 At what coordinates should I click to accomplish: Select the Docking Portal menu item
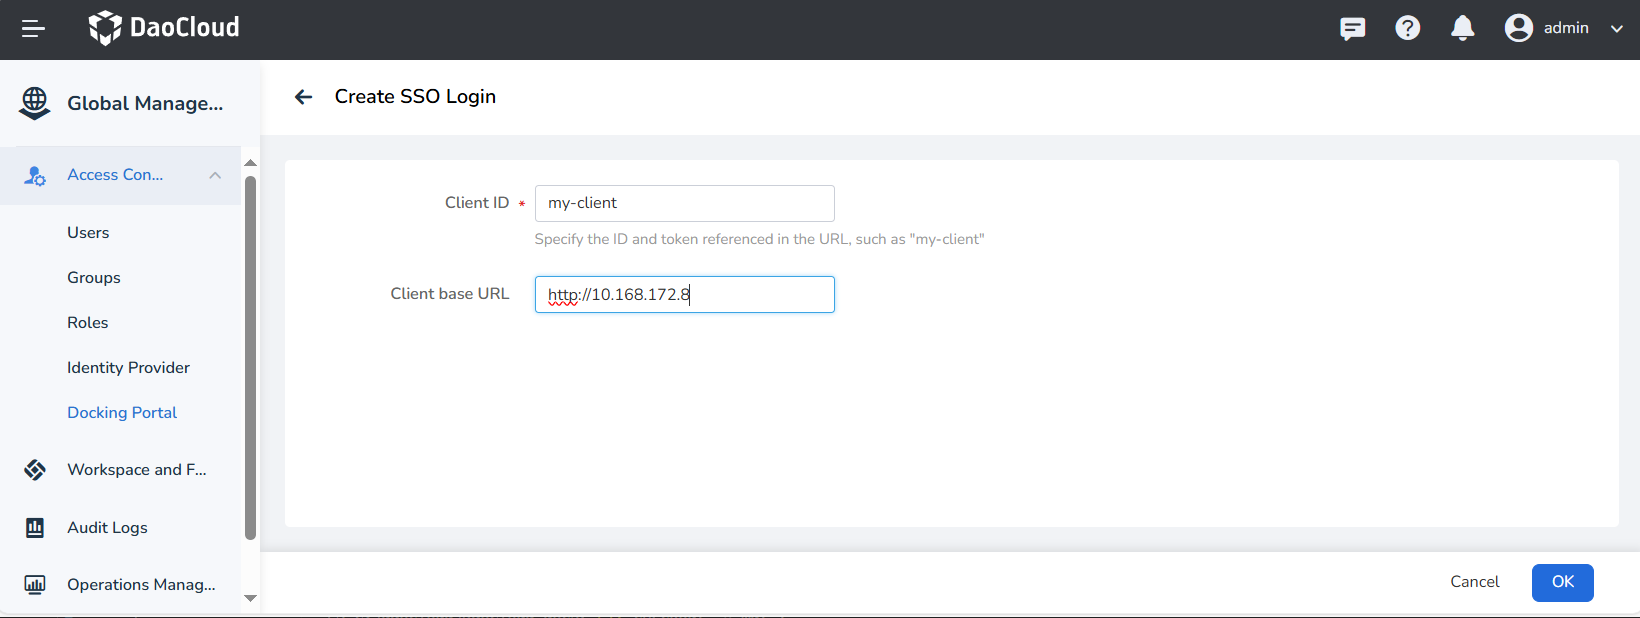pos(120,412)
